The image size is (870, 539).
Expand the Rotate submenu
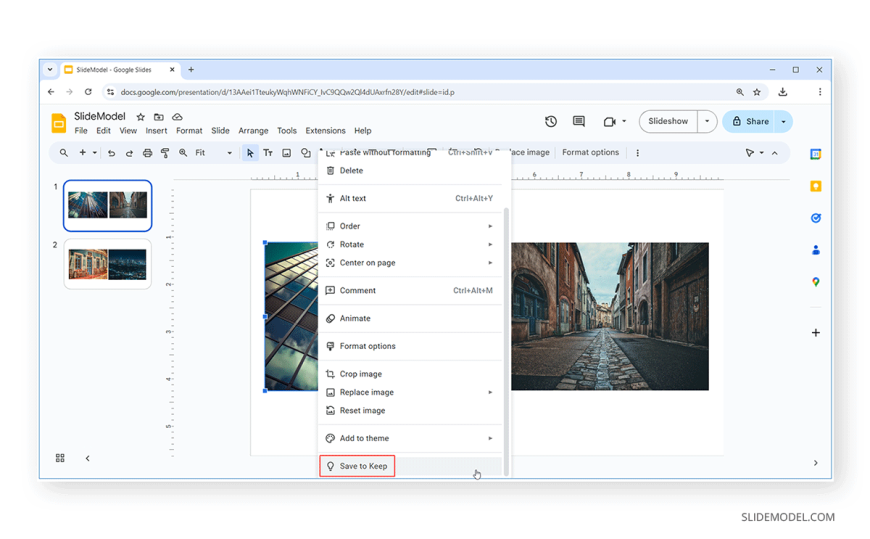click(x=411, y=244)
